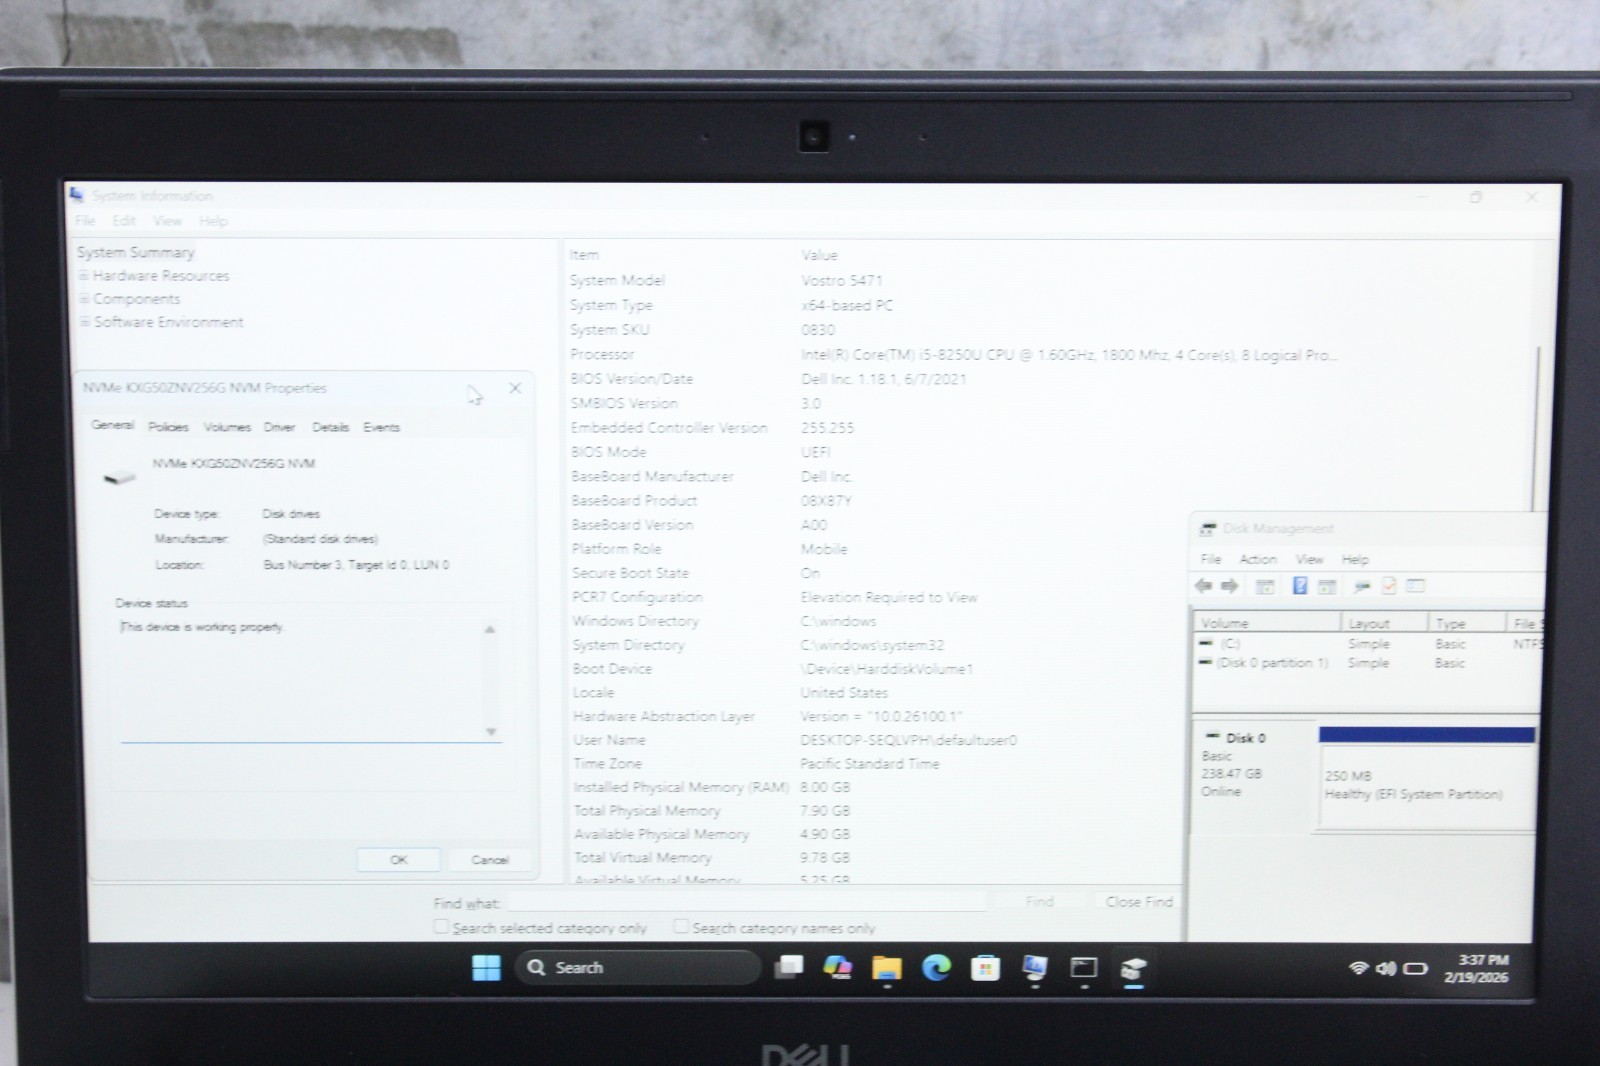Click the Close Find button

[x=1139, y=901]
